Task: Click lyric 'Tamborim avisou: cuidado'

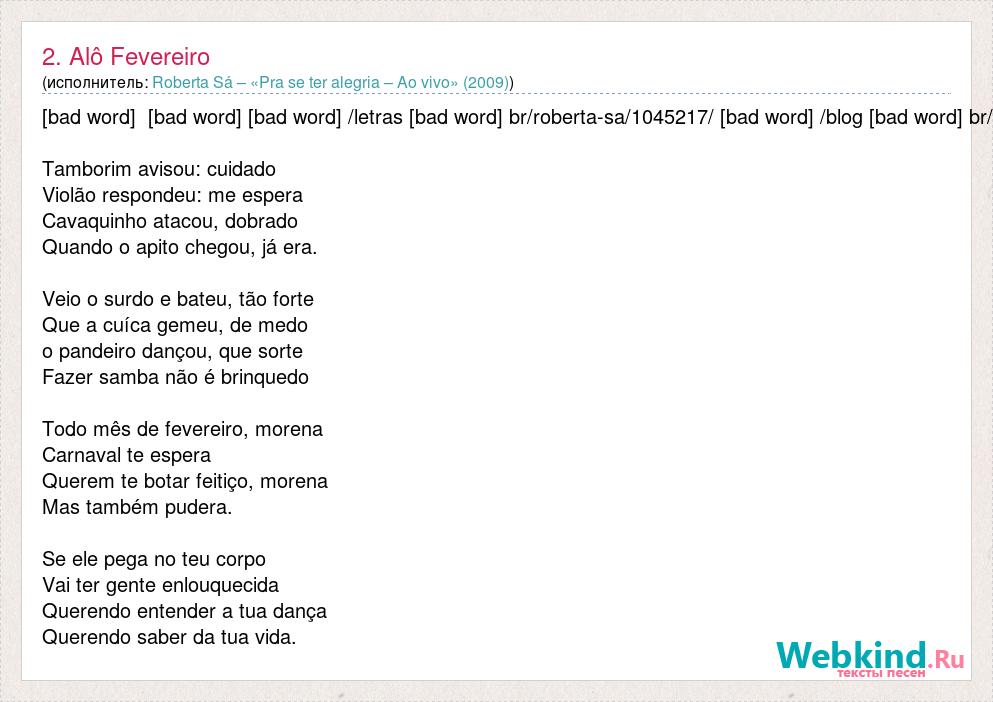Action: pos(159,169)
